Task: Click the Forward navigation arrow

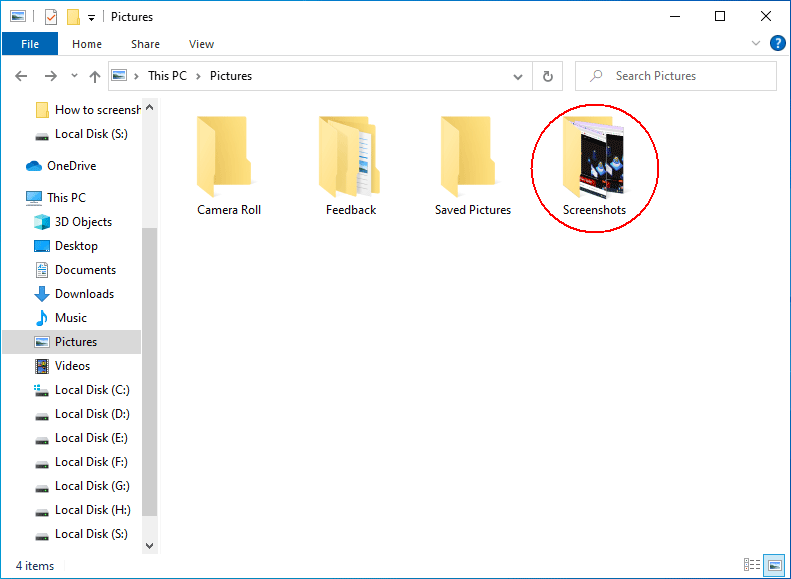Action: point(50,76)
